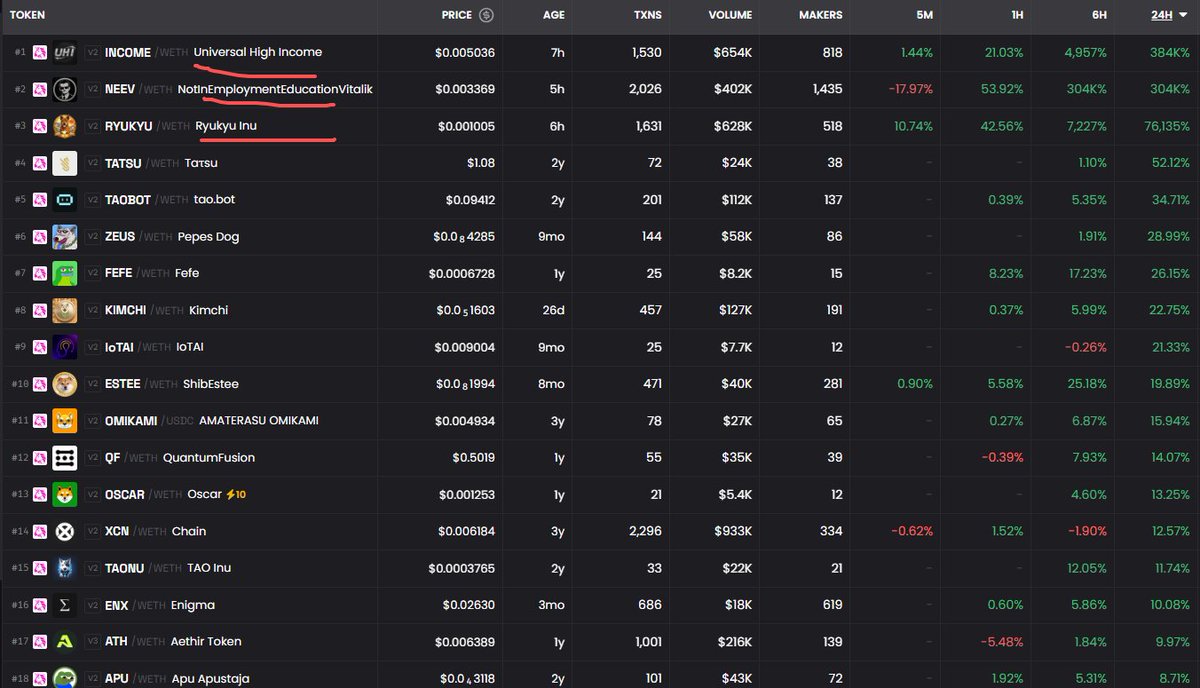Screen dimensions: 1200x688
Task: Click the ENX sigma token logo
Action: [x=65, y=605]
